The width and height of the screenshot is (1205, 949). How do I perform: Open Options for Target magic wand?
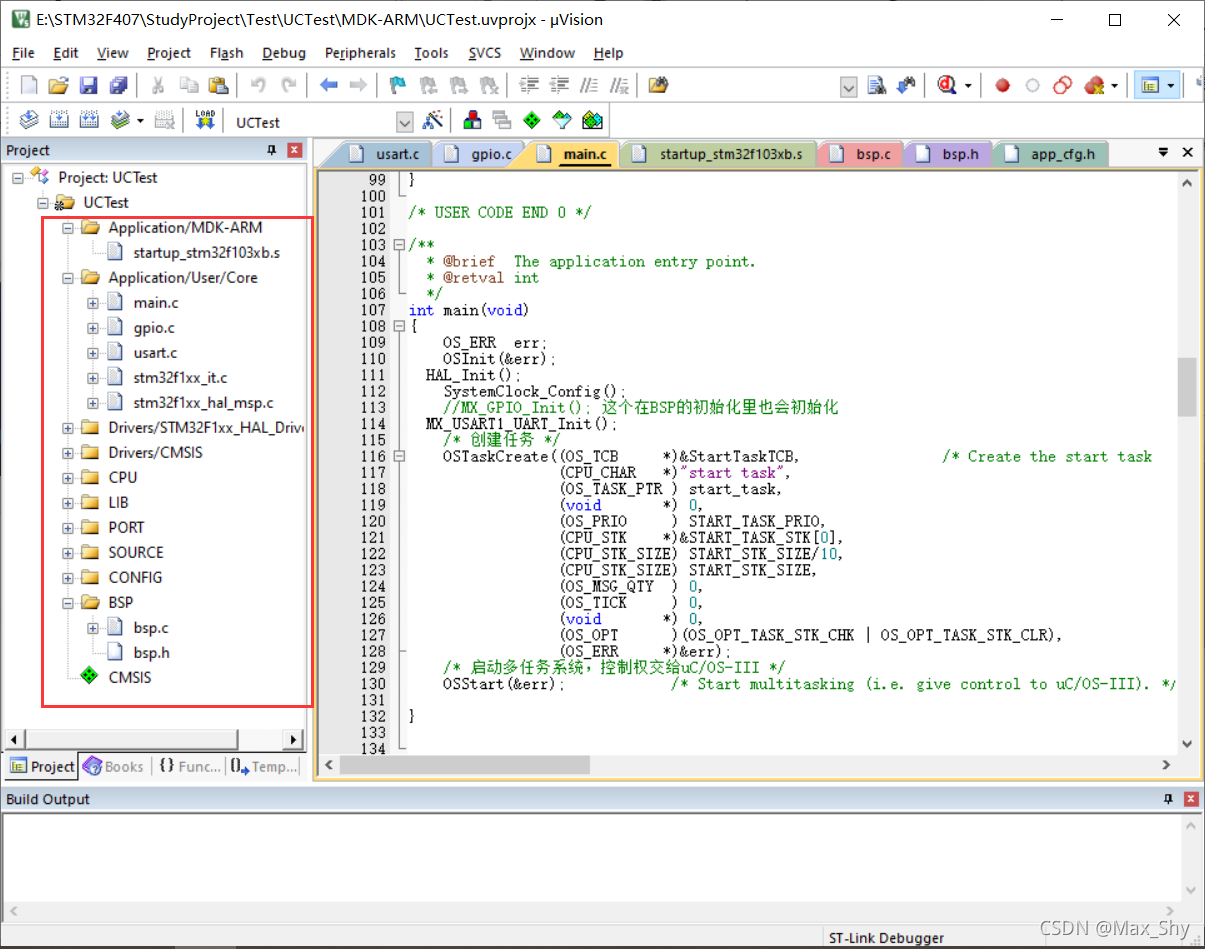[433, 121]
